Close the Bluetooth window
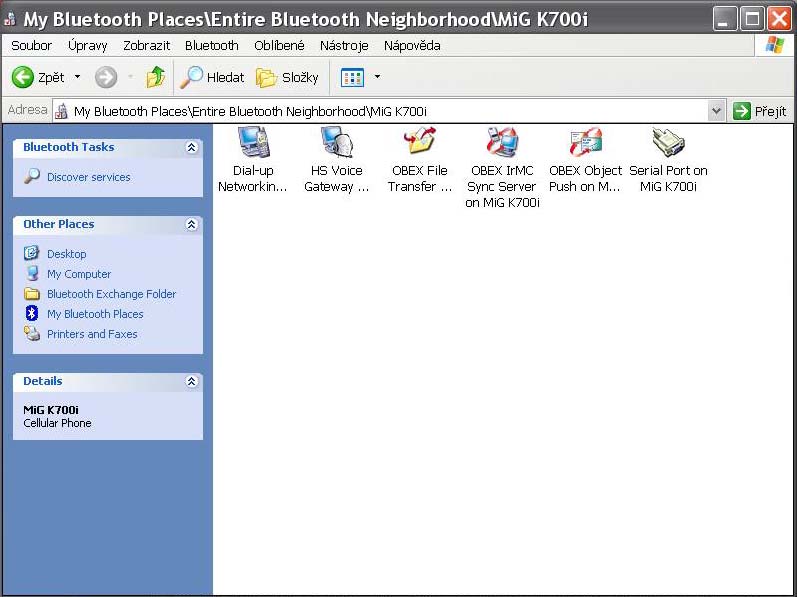 tap(779, 19)
